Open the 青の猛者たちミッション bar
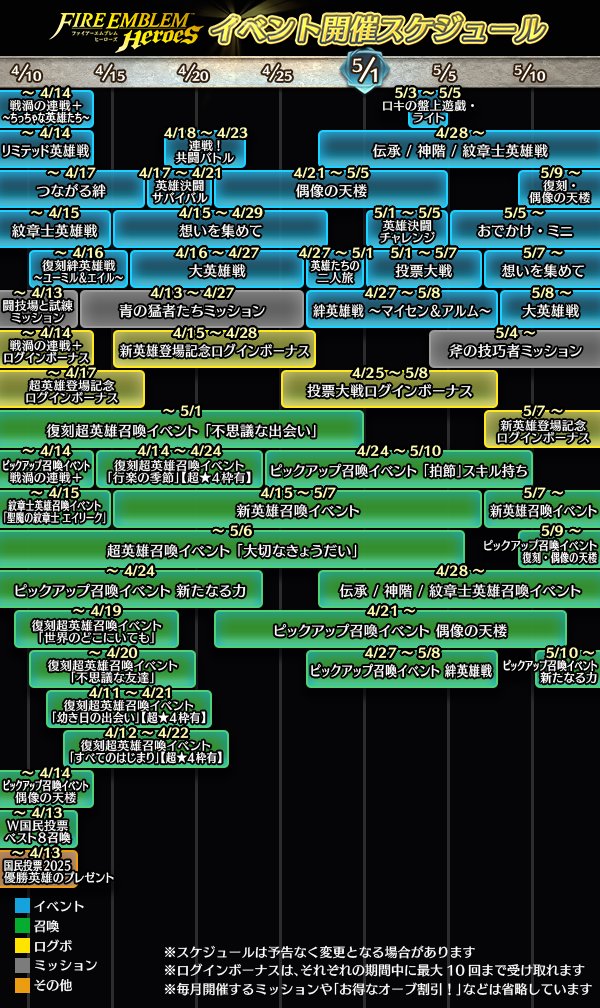Image resolution: width=600 pixels, height=1008 pixels. coord(192,310)
